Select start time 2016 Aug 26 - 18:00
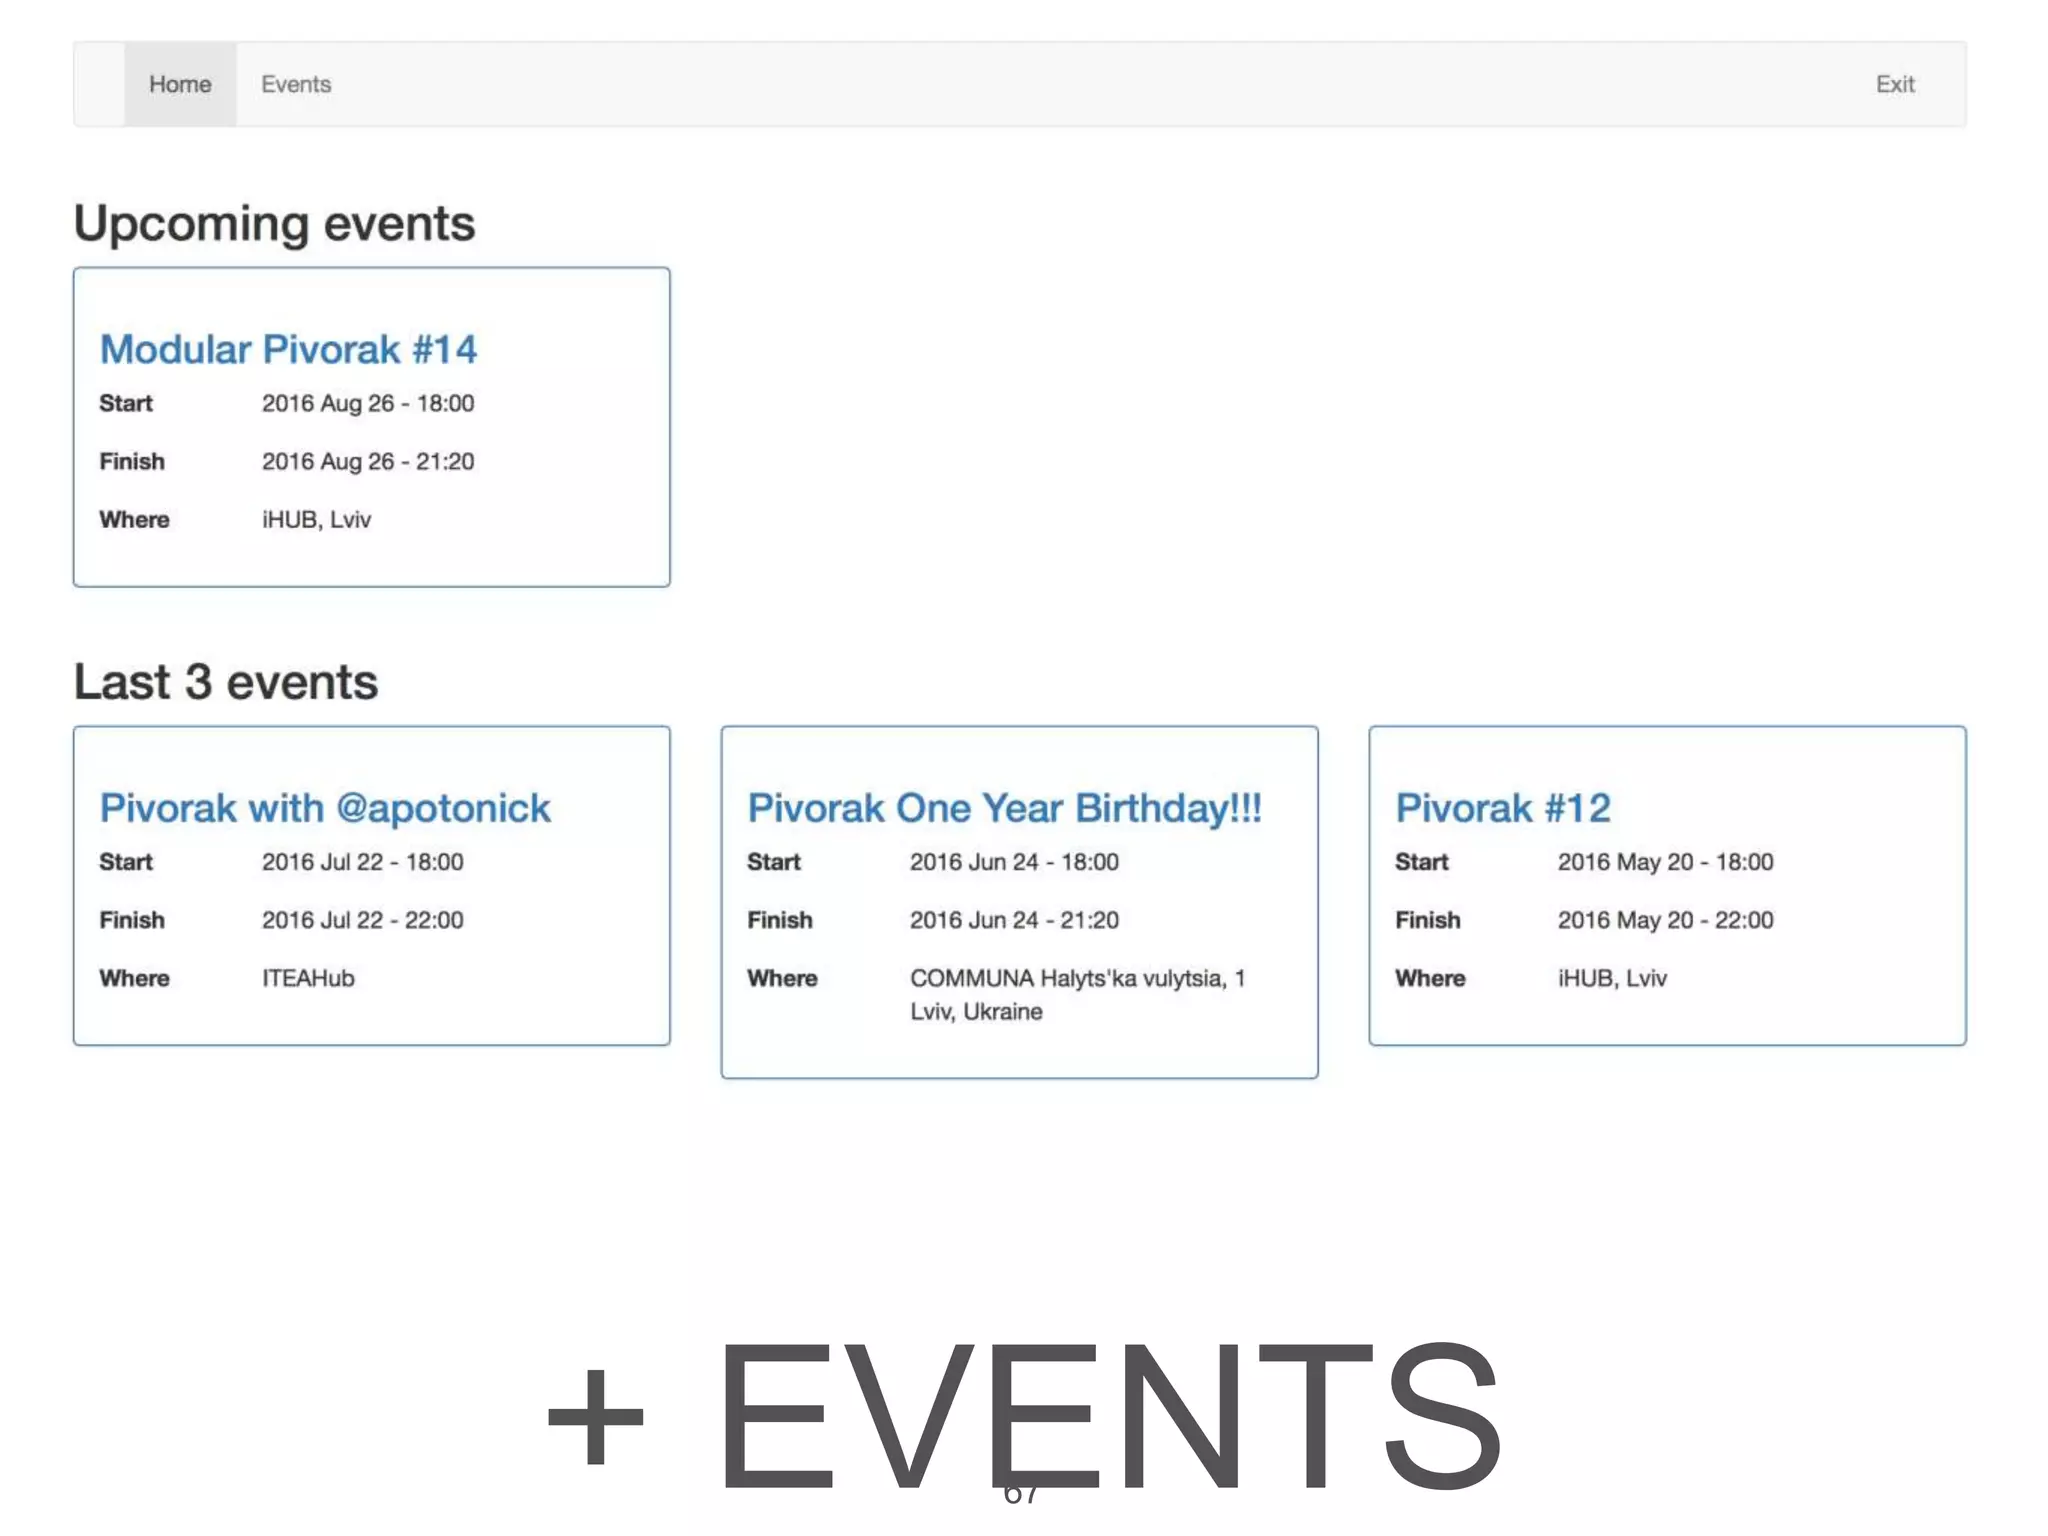 coord(368,403)
